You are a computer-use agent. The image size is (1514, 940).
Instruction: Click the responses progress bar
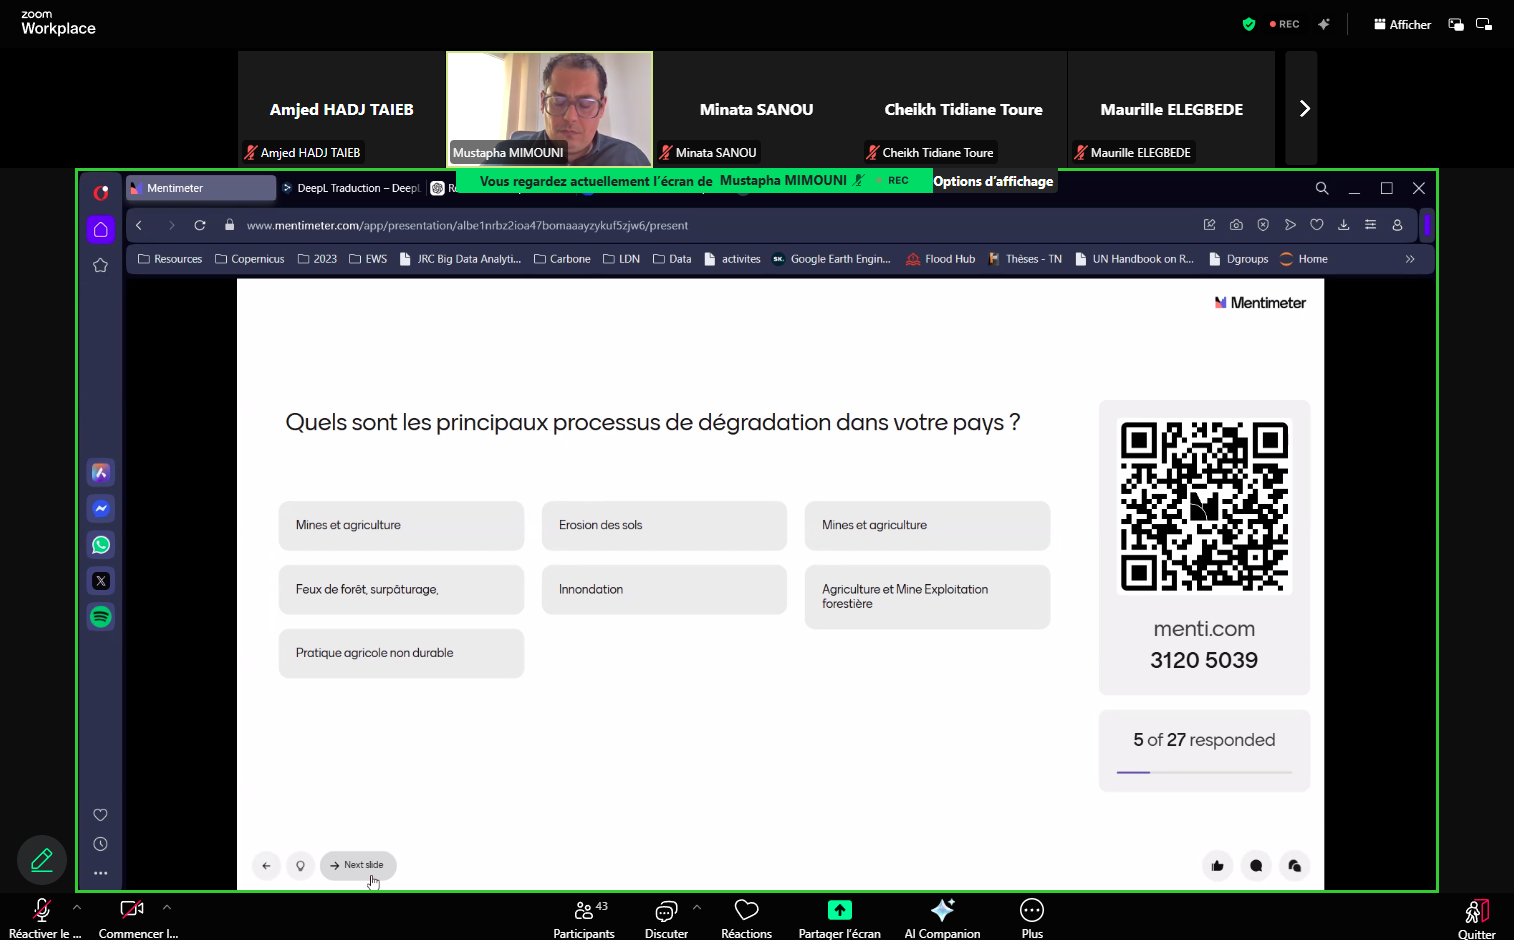pyautogui.click(x=1203, y=772)
